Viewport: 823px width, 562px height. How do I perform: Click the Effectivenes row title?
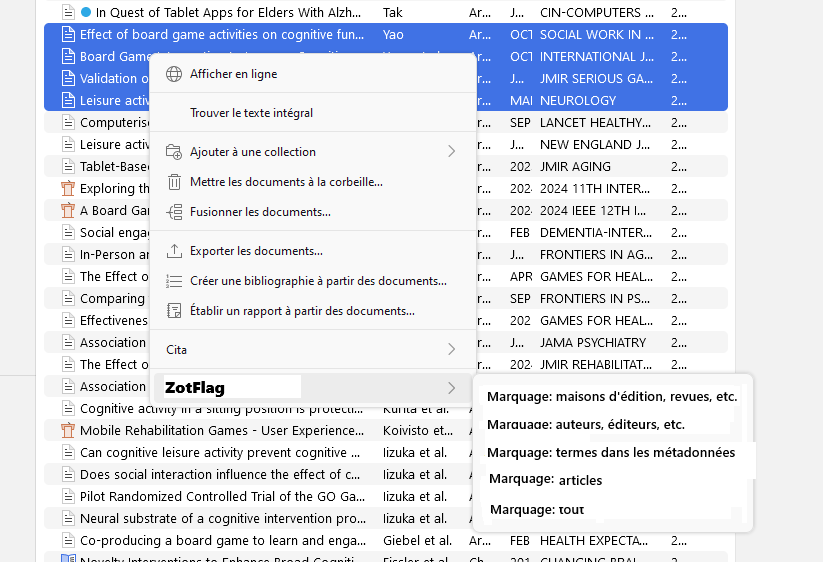(114, 321)
